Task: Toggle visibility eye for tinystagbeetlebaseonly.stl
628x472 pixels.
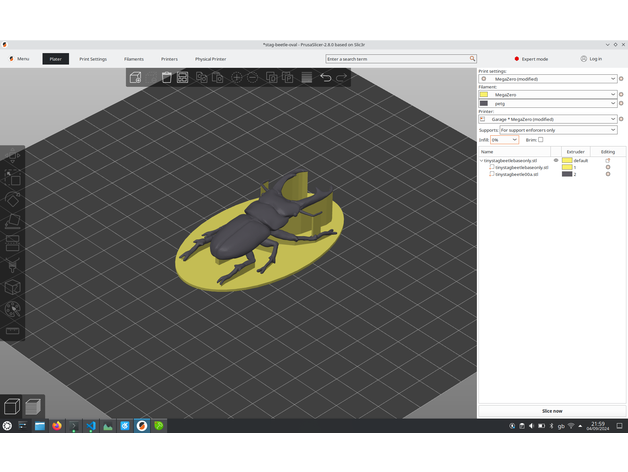Action: click(556, 160)
